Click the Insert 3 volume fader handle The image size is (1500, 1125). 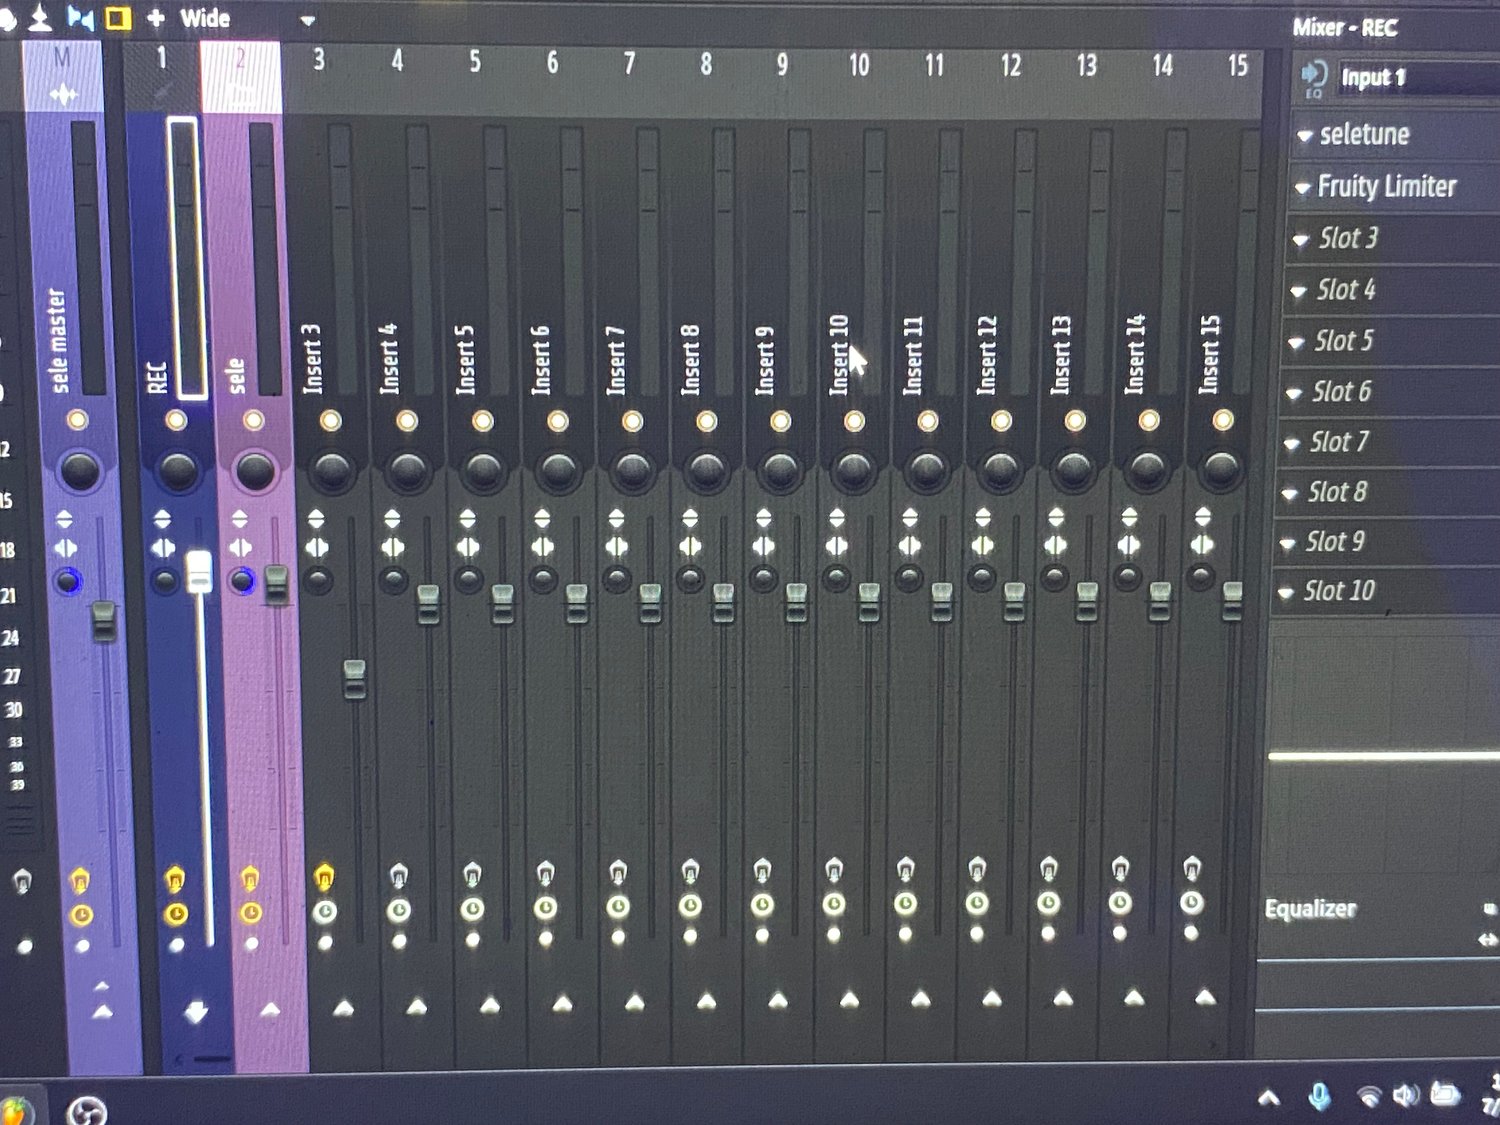pyautogui.click(x=354, y=679)
